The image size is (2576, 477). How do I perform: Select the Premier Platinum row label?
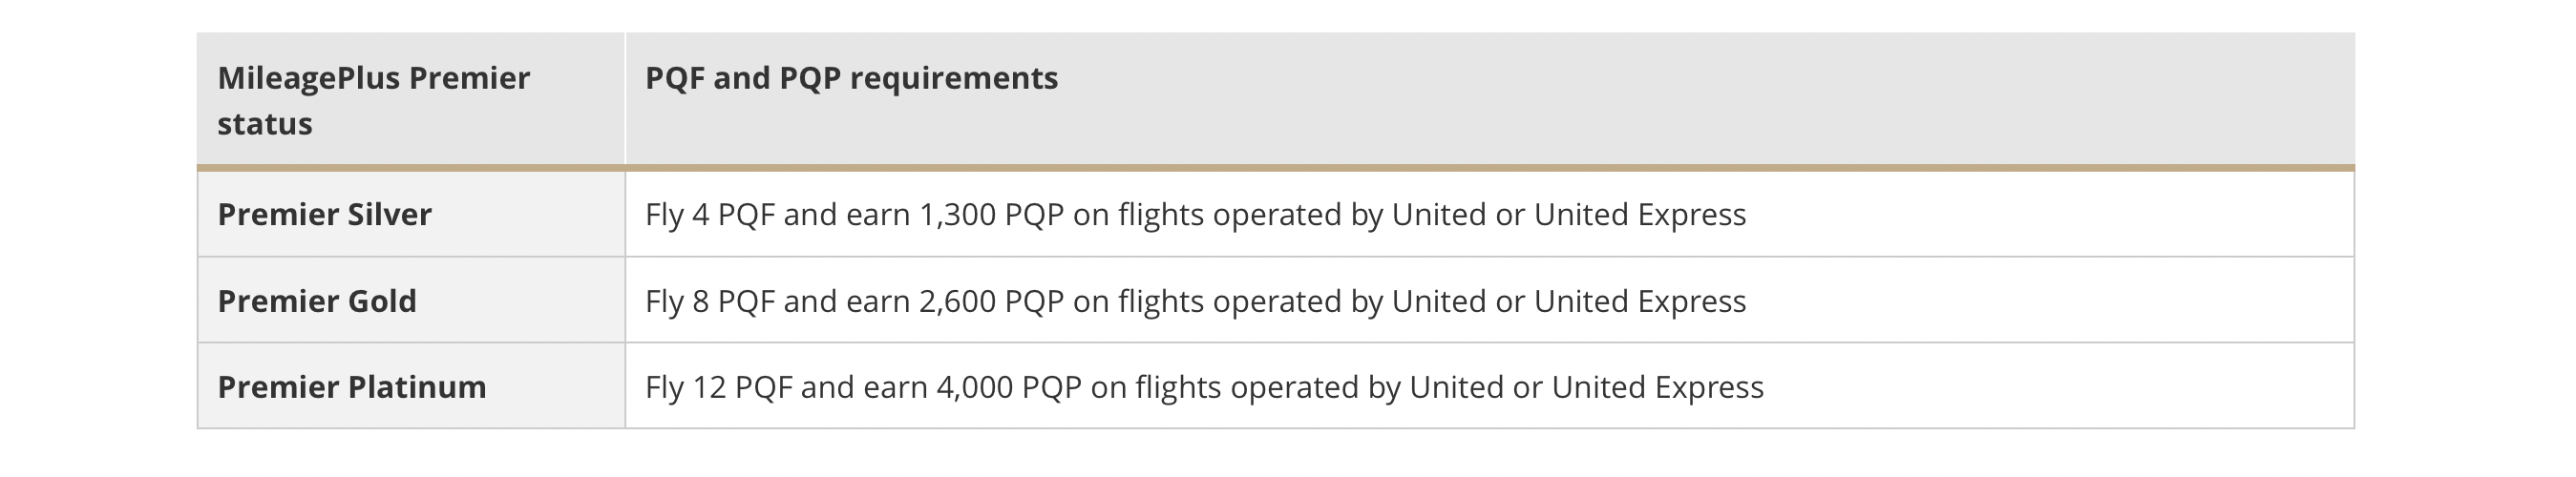351,387
